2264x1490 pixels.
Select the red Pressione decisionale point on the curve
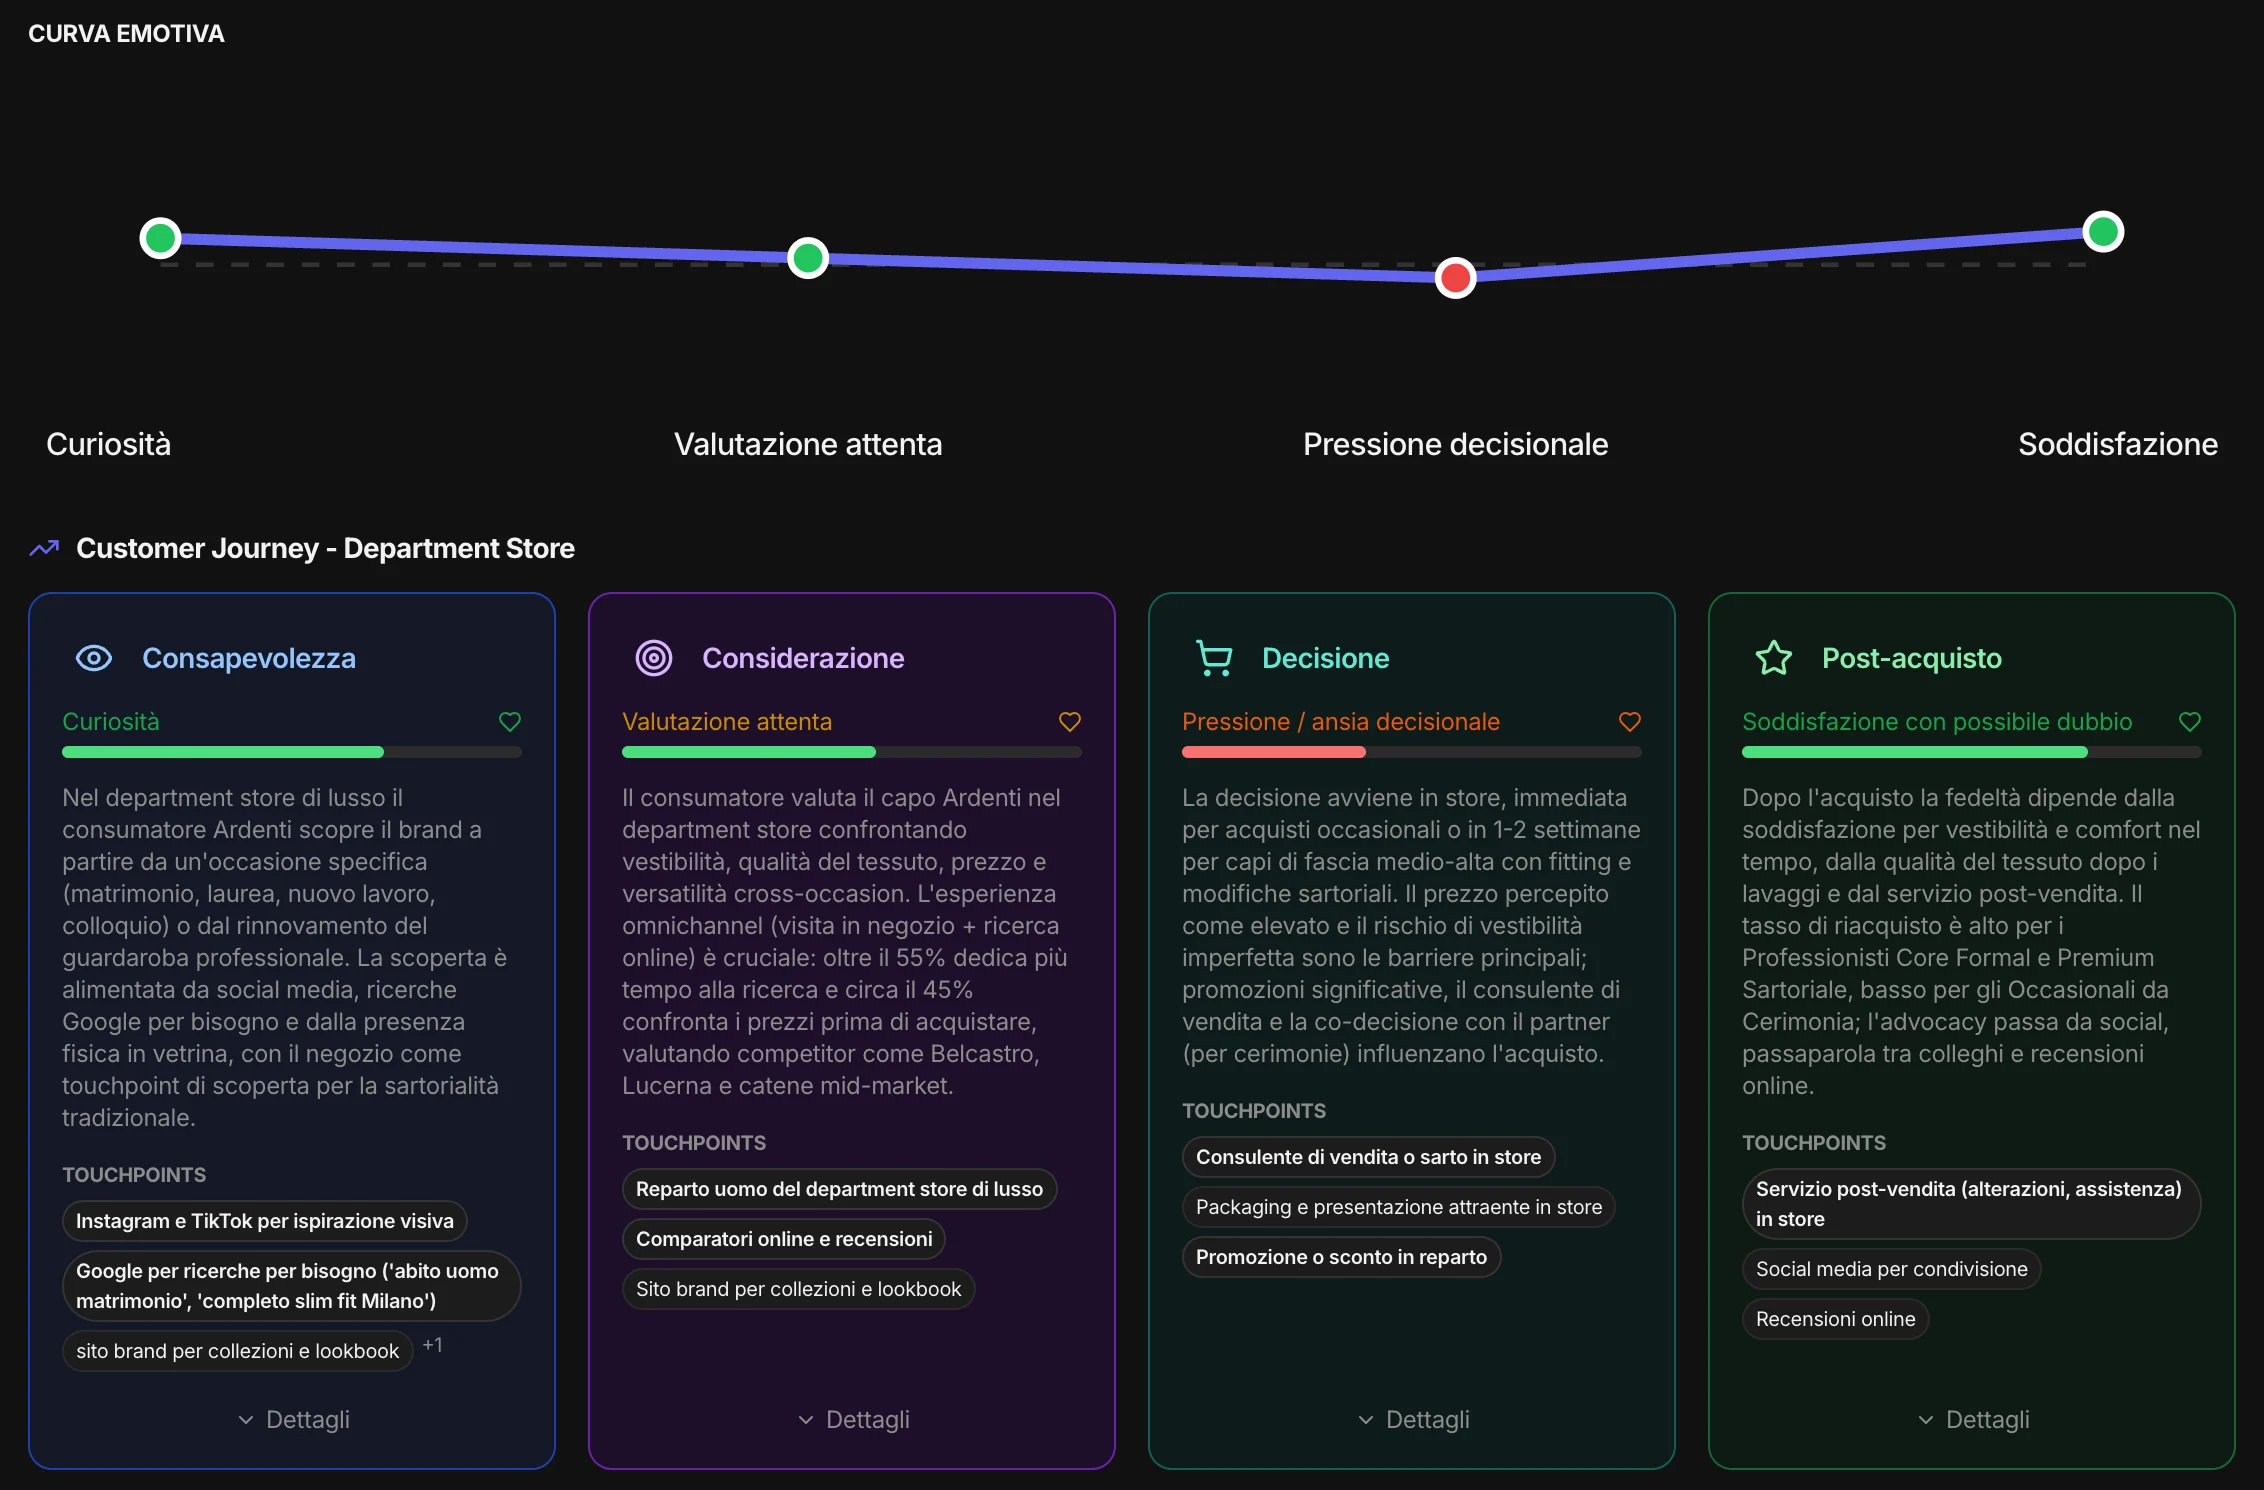click(x=1456, y=278)
